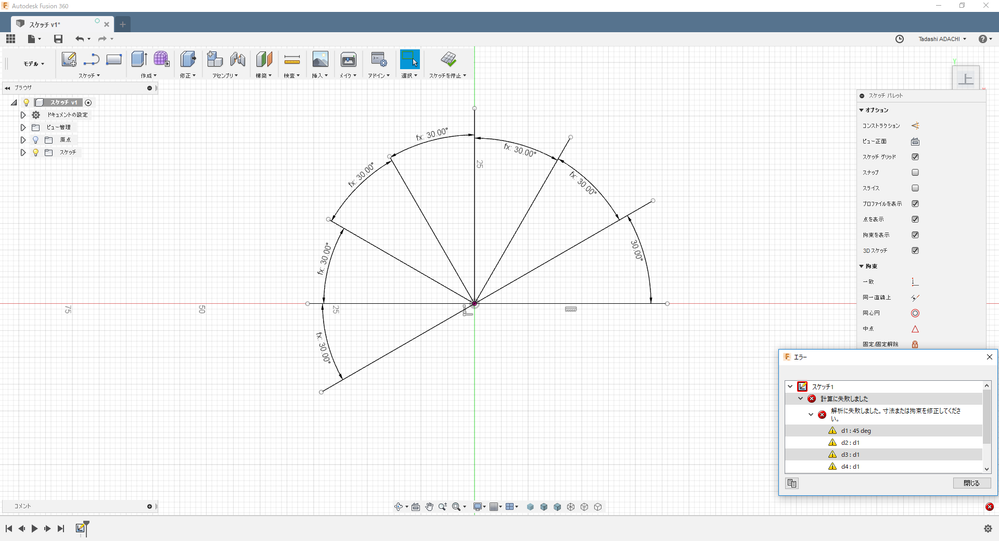Screen dimensions: 999x541
Task: Click the Joint icon under アセンブリ
Action: pyautogui.click(x=238, y=59)
